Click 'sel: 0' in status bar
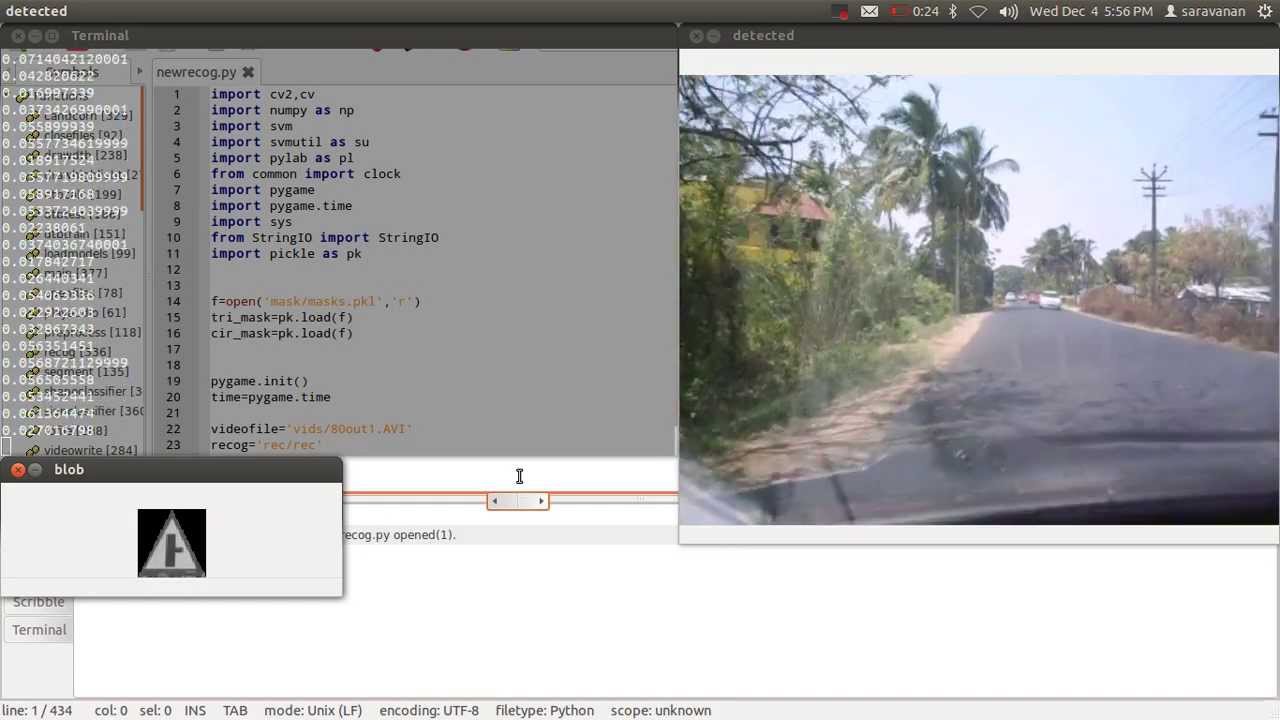Viewport: 1280px width, 720px height. (x=155, y=711)
